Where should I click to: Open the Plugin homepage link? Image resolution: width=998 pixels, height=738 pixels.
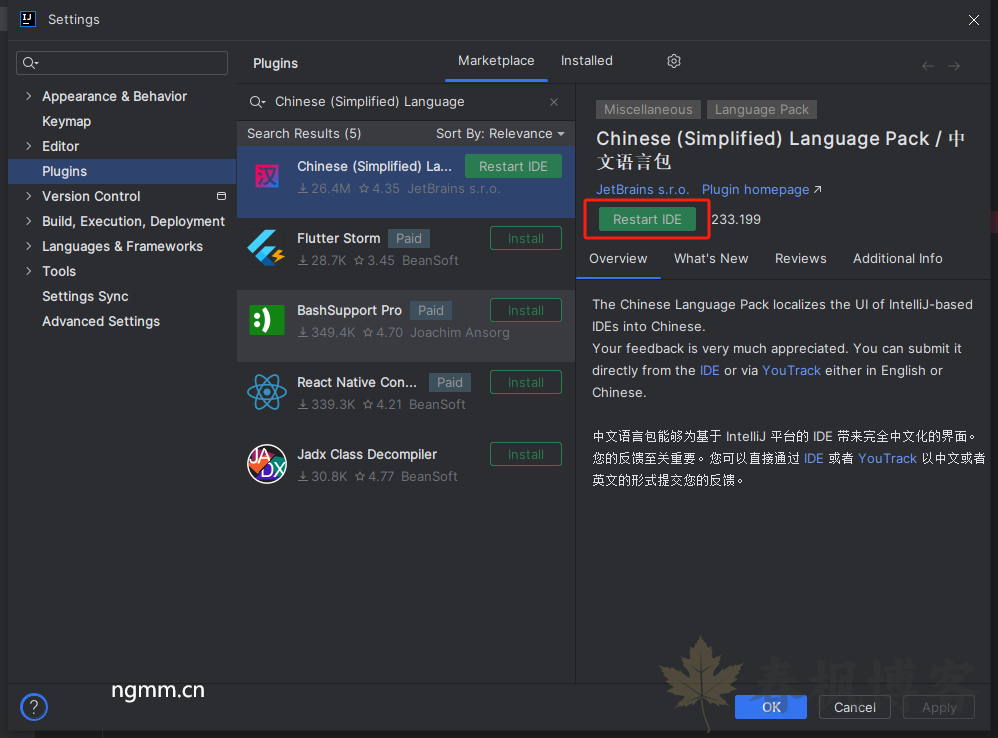tap(761, 190)
